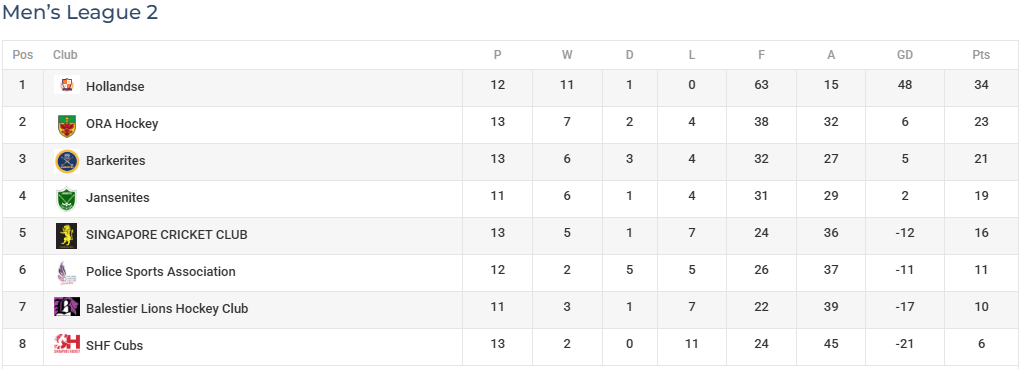Click the SHF Cubs red logo
The height and width of the screenshot is (369, 1021).
click(66, 344)
